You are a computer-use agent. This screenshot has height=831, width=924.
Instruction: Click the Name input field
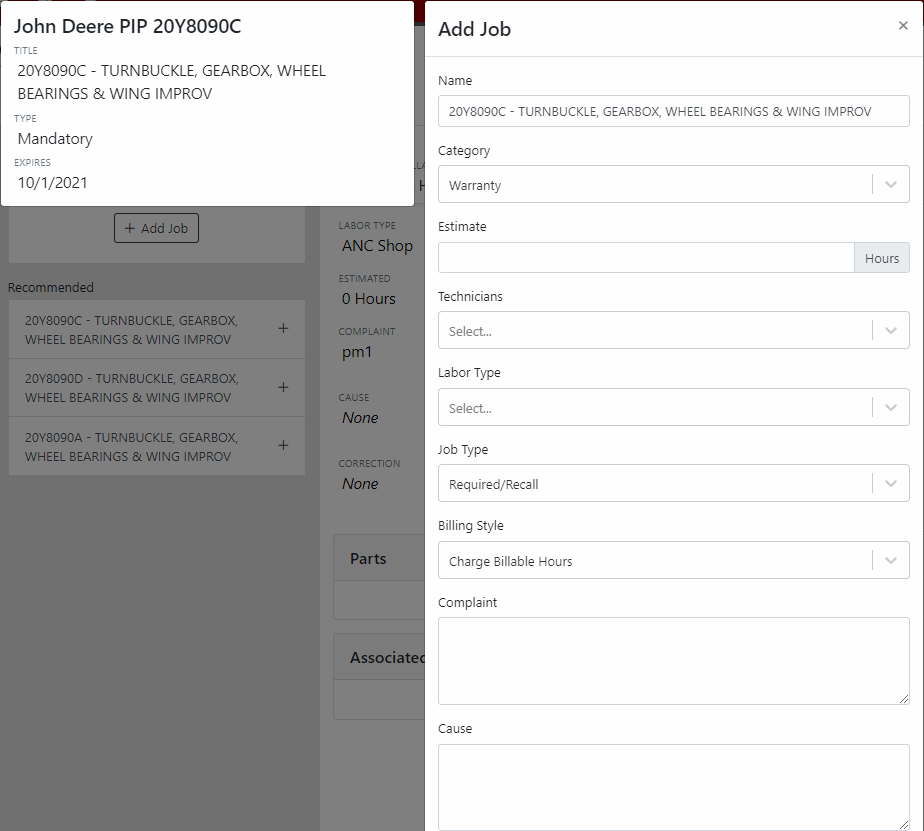pos(674,111)
